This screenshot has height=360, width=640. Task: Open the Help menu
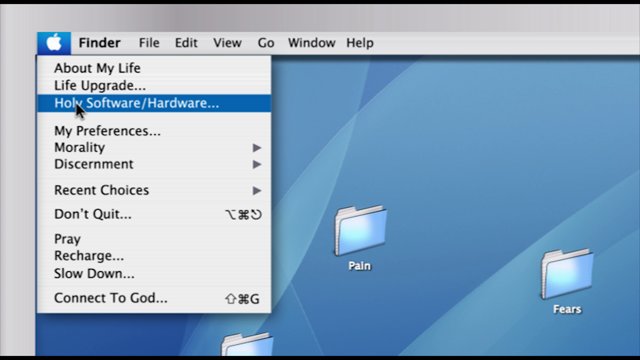tap(360, 43)
